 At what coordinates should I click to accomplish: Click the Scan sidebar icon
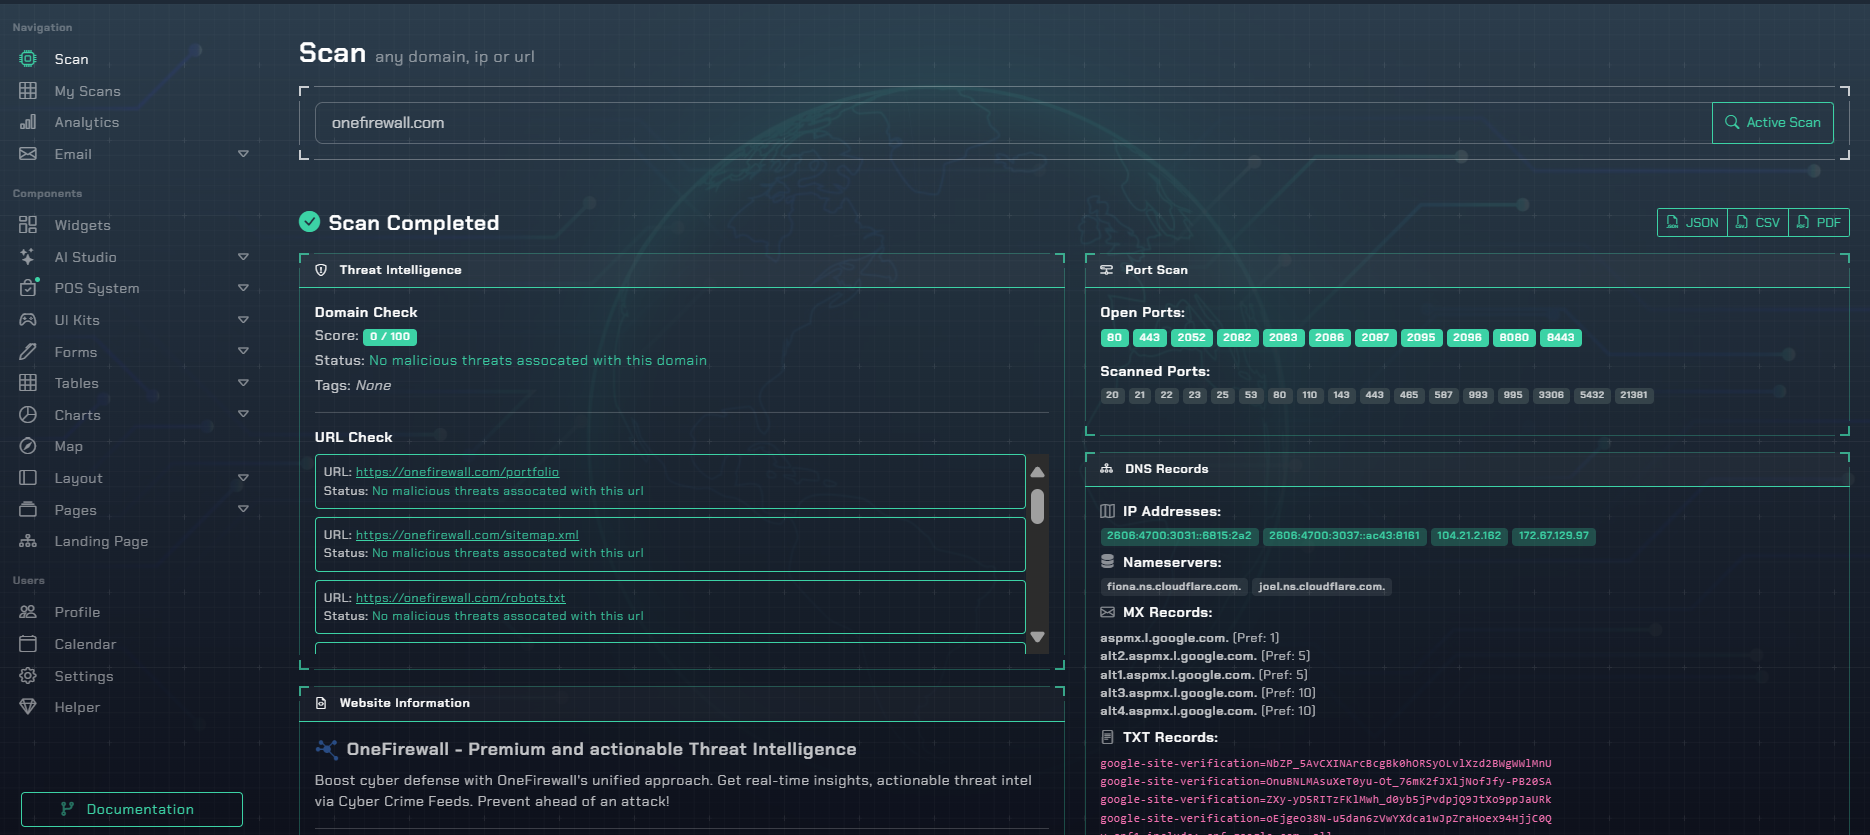pyautogui.click(x=28, y=59)
